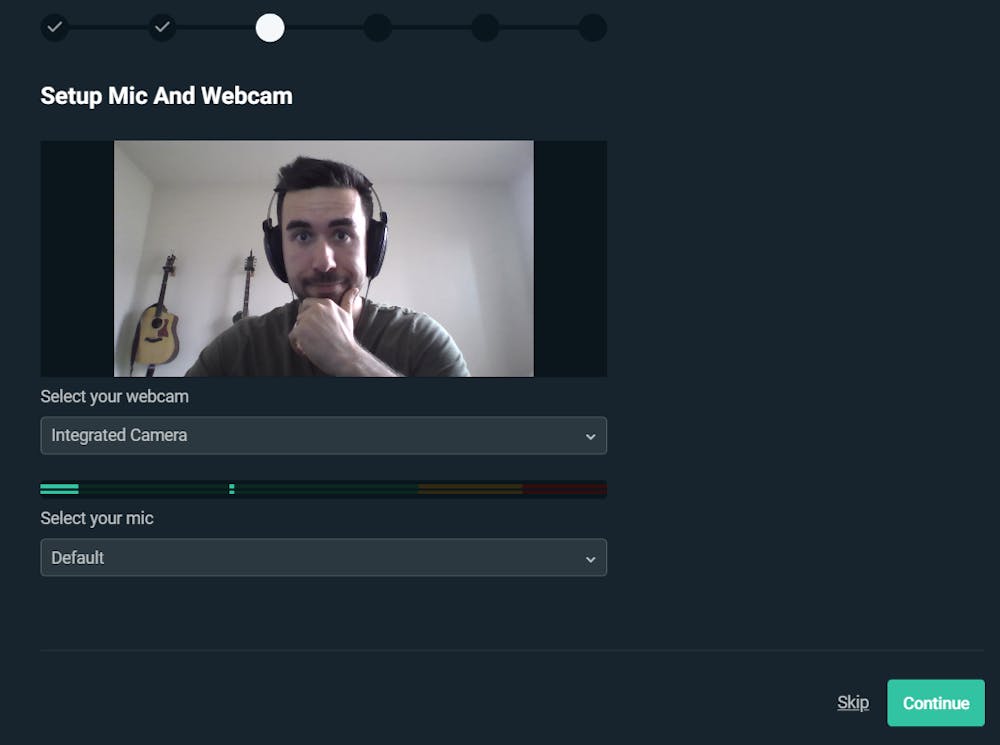Screen dimensions: 1000x745
Task: Go back to the first completed step
Action: pyautogui.click(x=55, y=27)
